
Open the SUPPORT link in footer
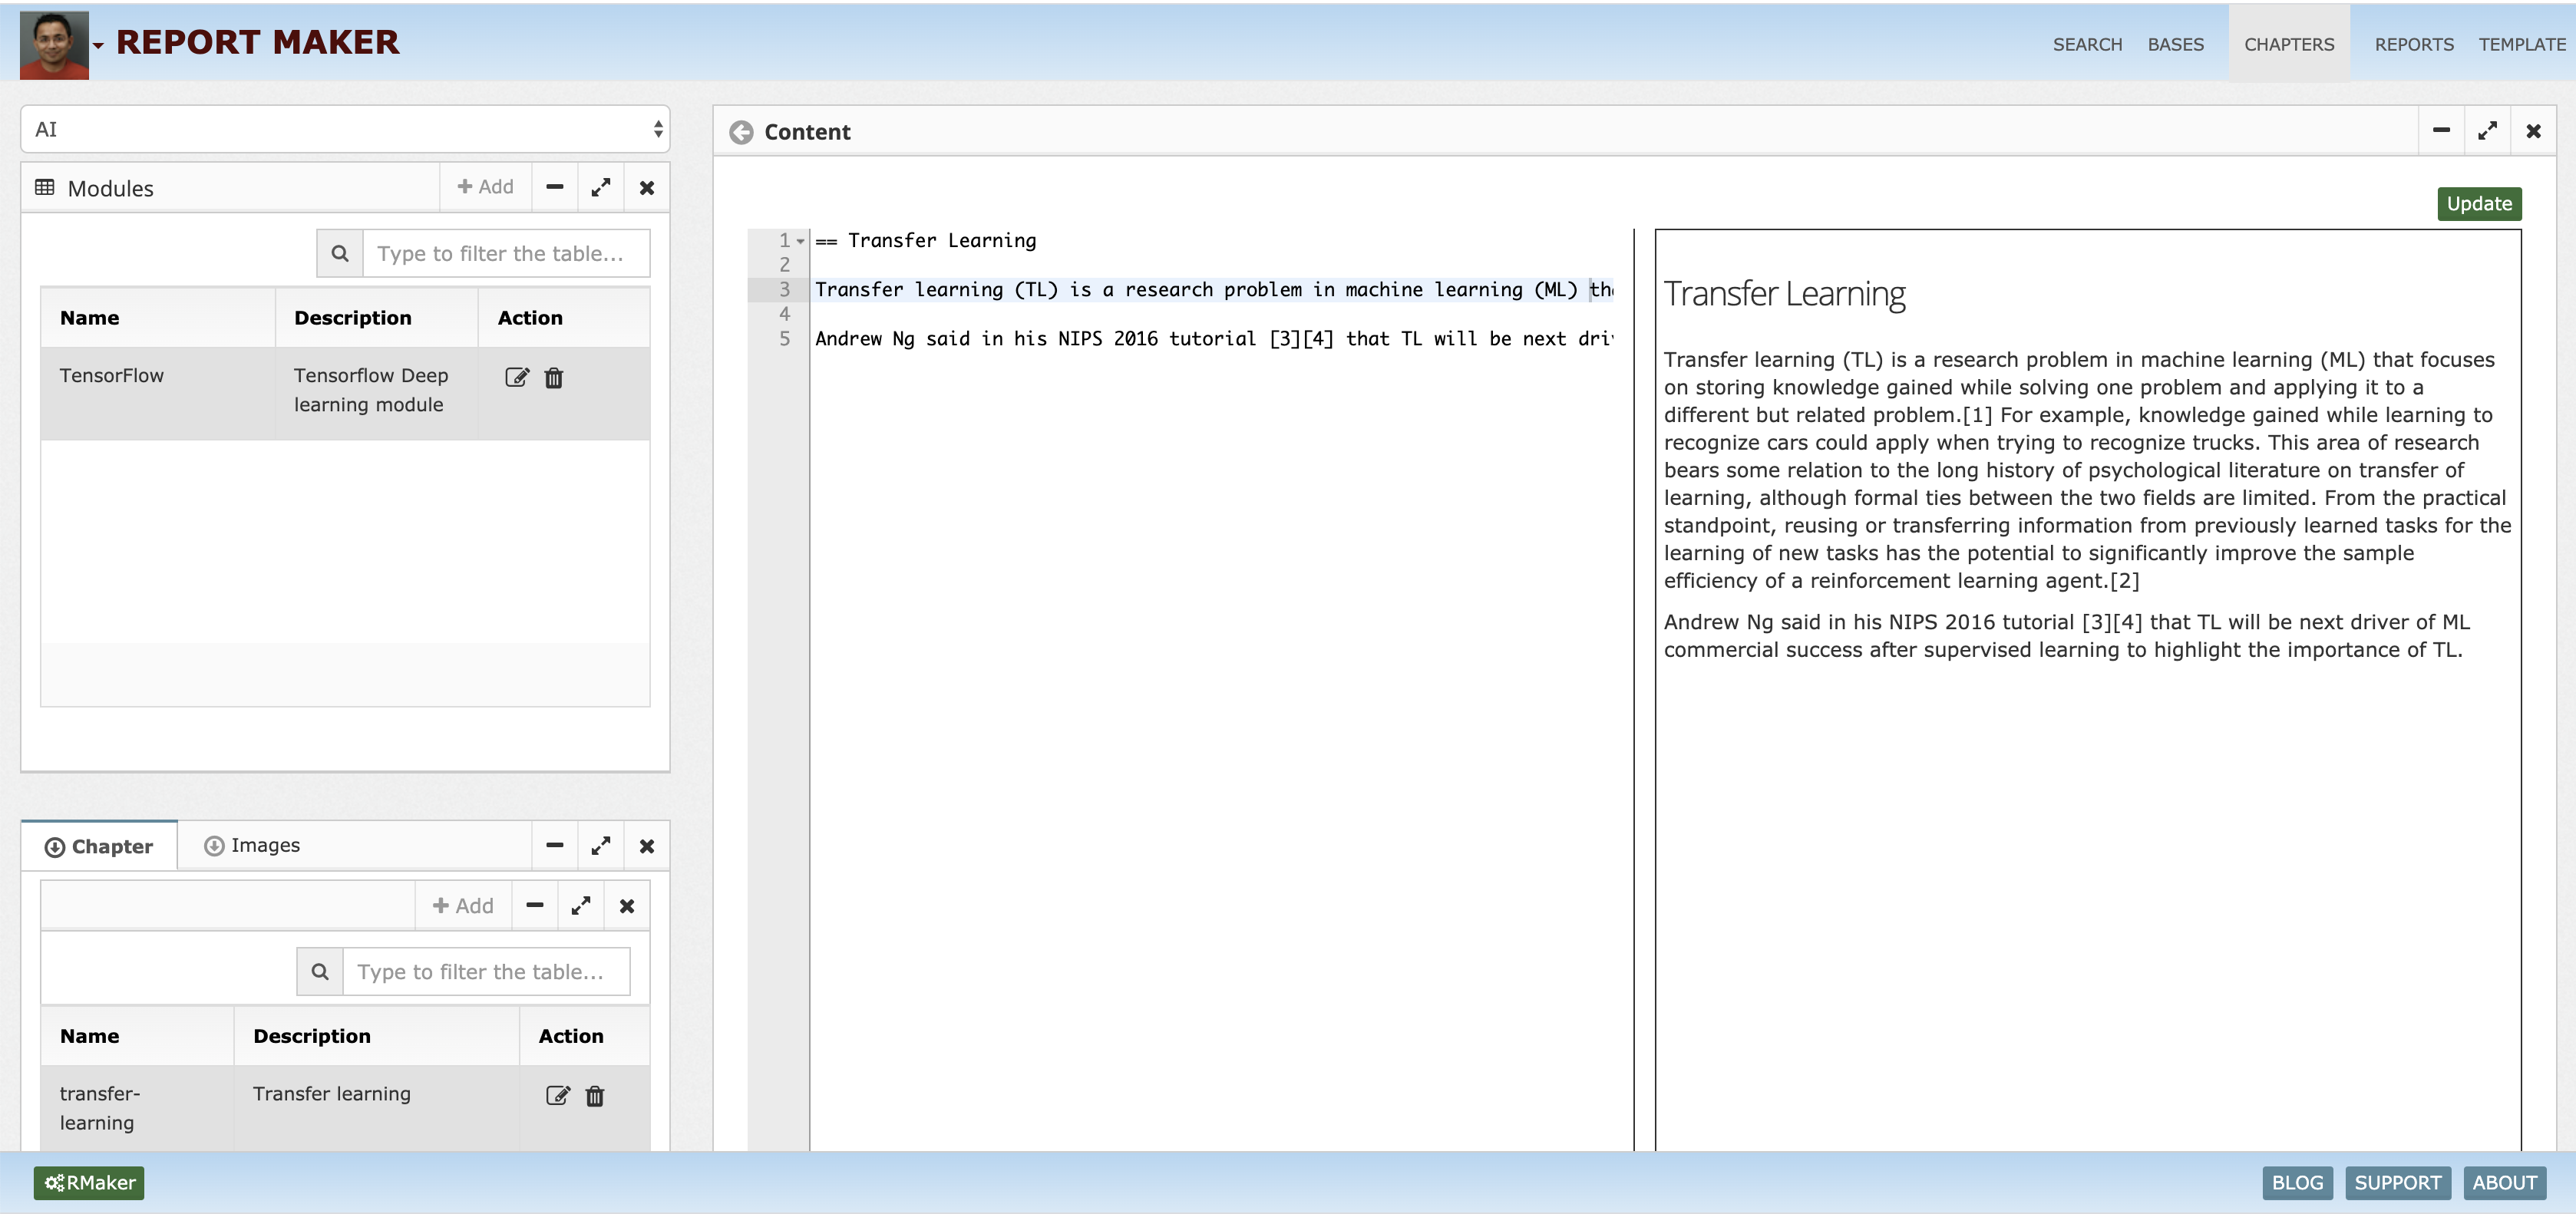coord(2397,1182)
